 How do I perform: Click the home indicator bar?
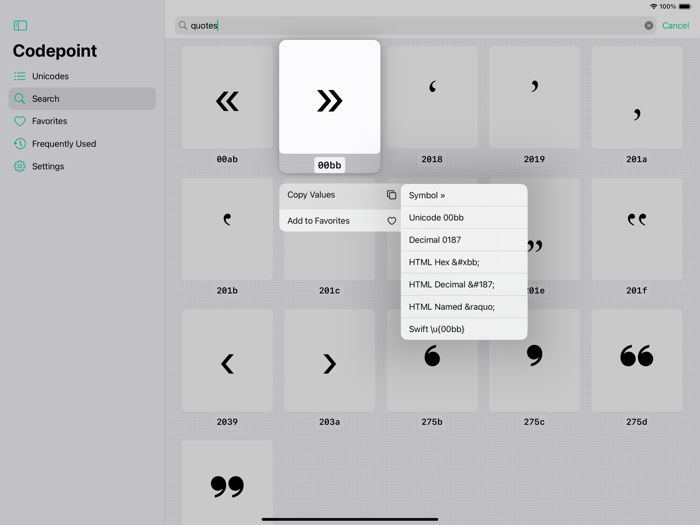click(x=350, y=519)
